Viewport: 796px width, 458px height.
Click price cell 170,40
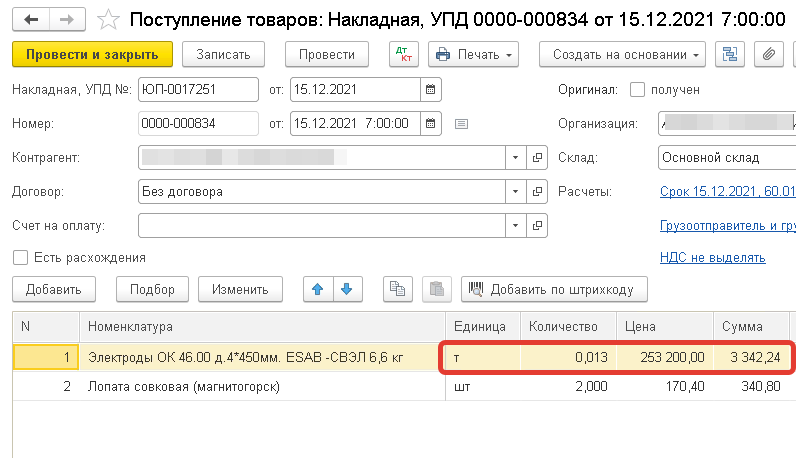point(665,386)
